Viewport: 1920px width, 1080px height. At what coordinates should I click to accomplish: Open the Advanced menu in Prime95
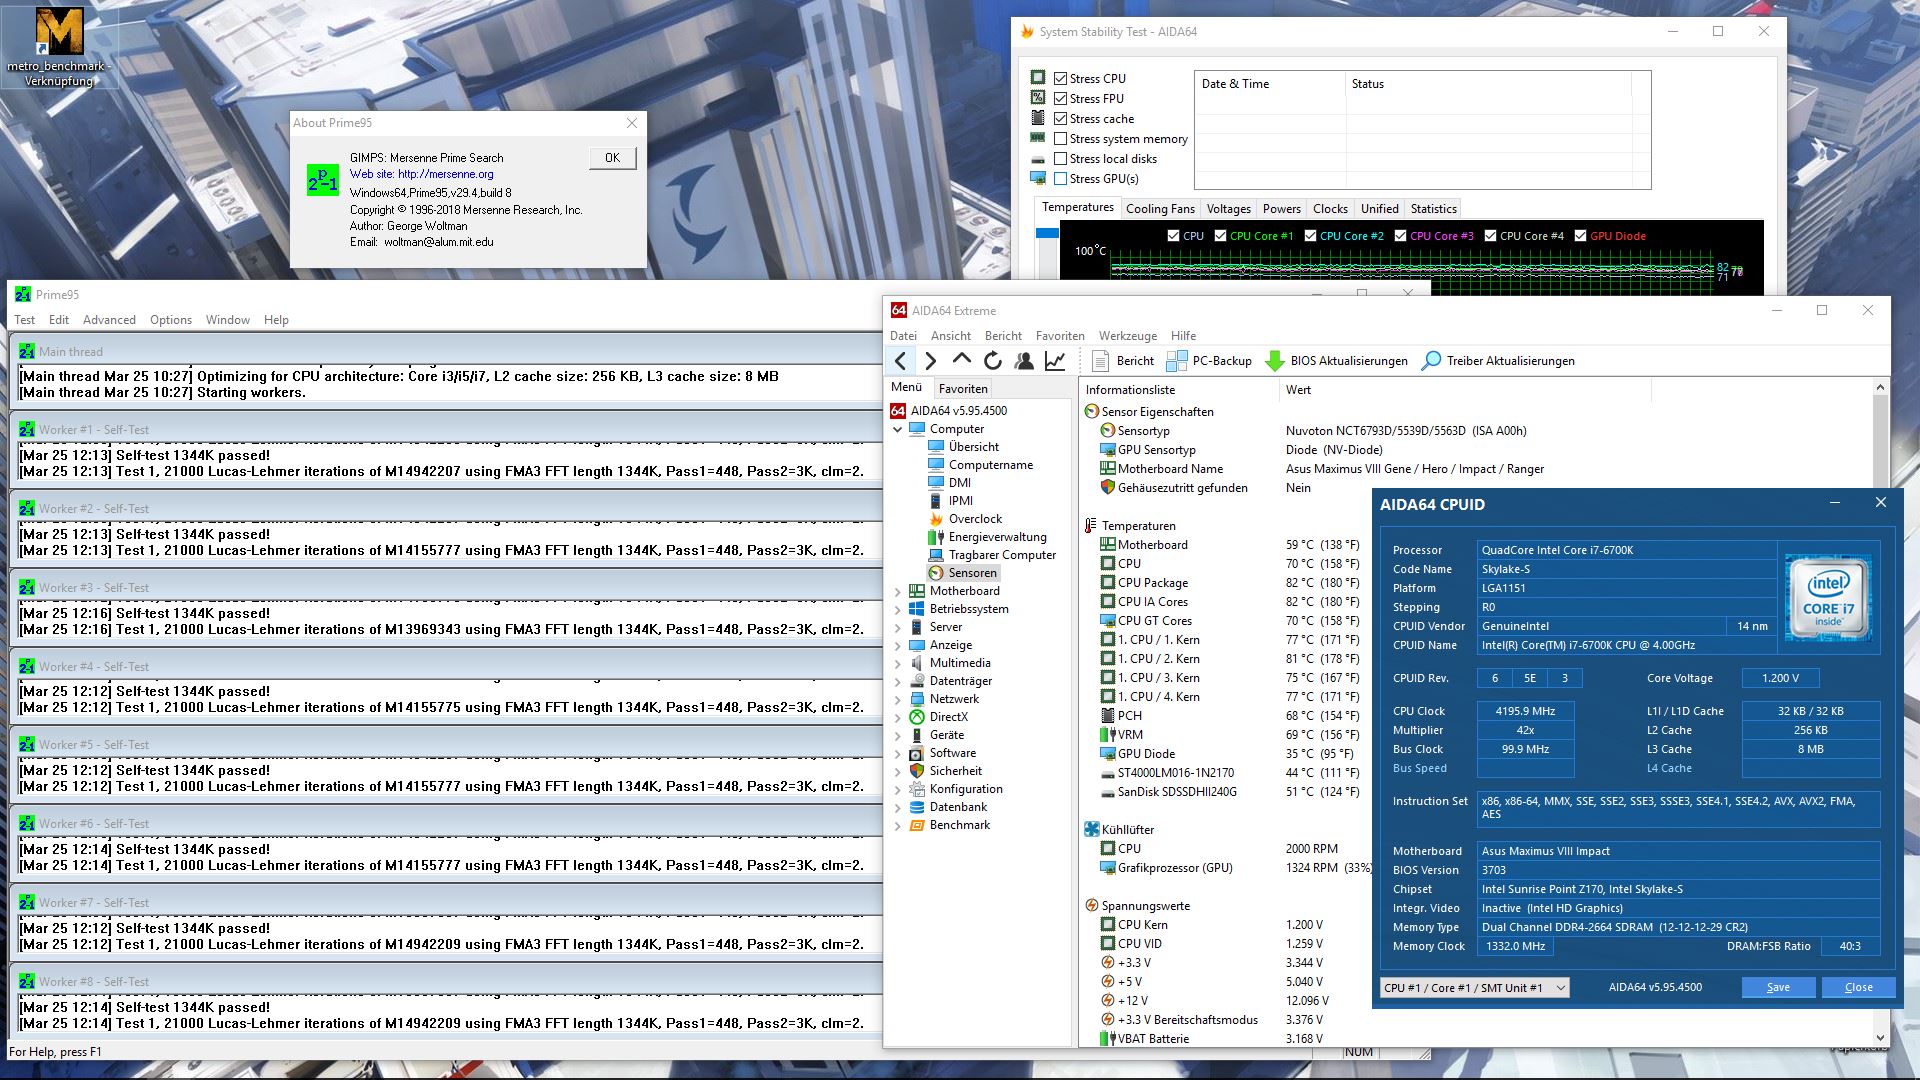pyautogui.click(x=109, y=320)
